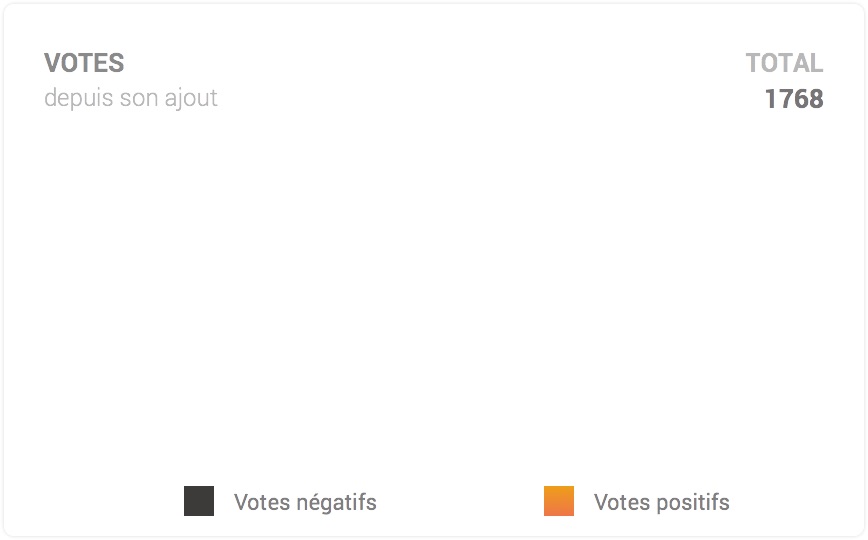Hide negative votes using the dark grey swatch
The width and height of the screenshot is (868, 540).
(199, 501)
